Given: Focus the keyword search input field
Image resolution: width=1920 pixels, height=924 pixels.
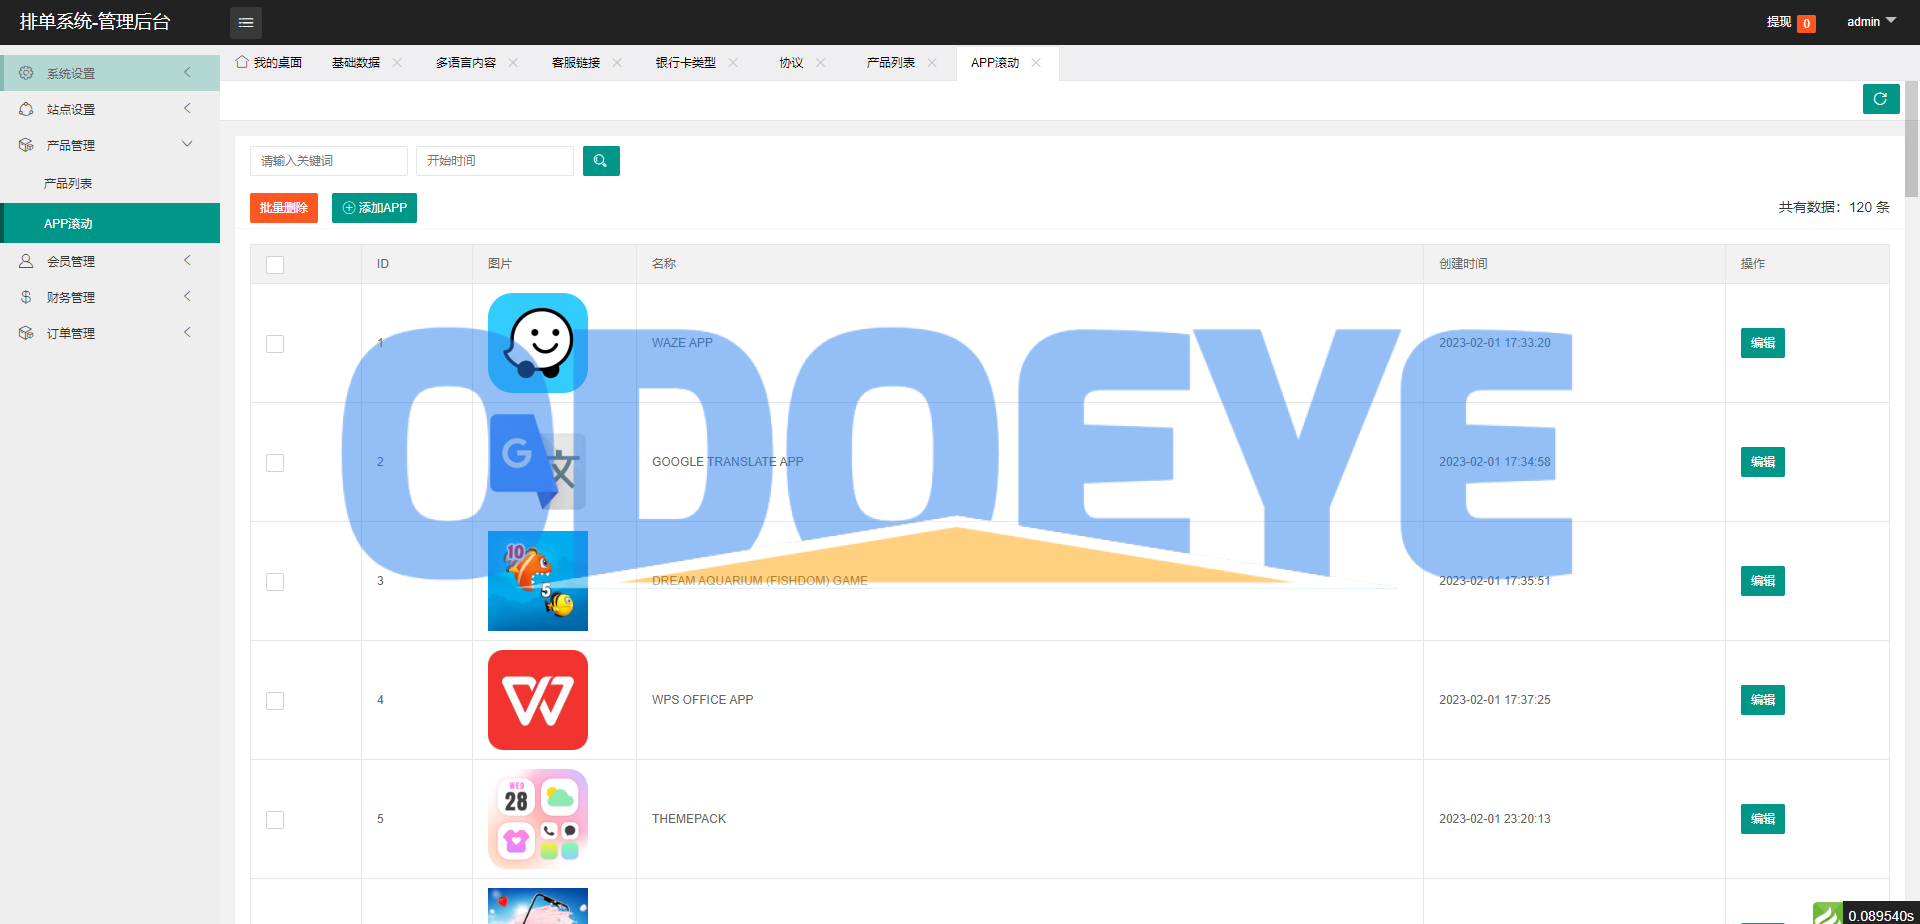Looking at the screenshot, I should pyautogui.click(x=329, y=161).
